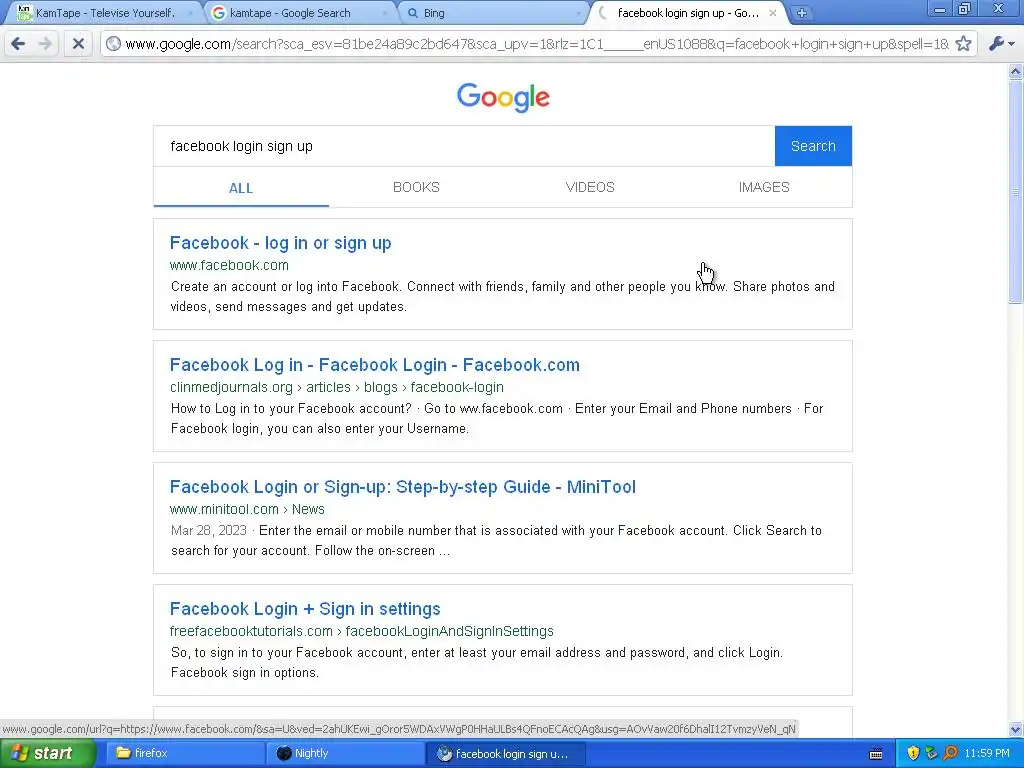Viewport: 1024px width, 768px height.
Task: Switch to the BOOKS results tab
Action: (x=416, y=187)
